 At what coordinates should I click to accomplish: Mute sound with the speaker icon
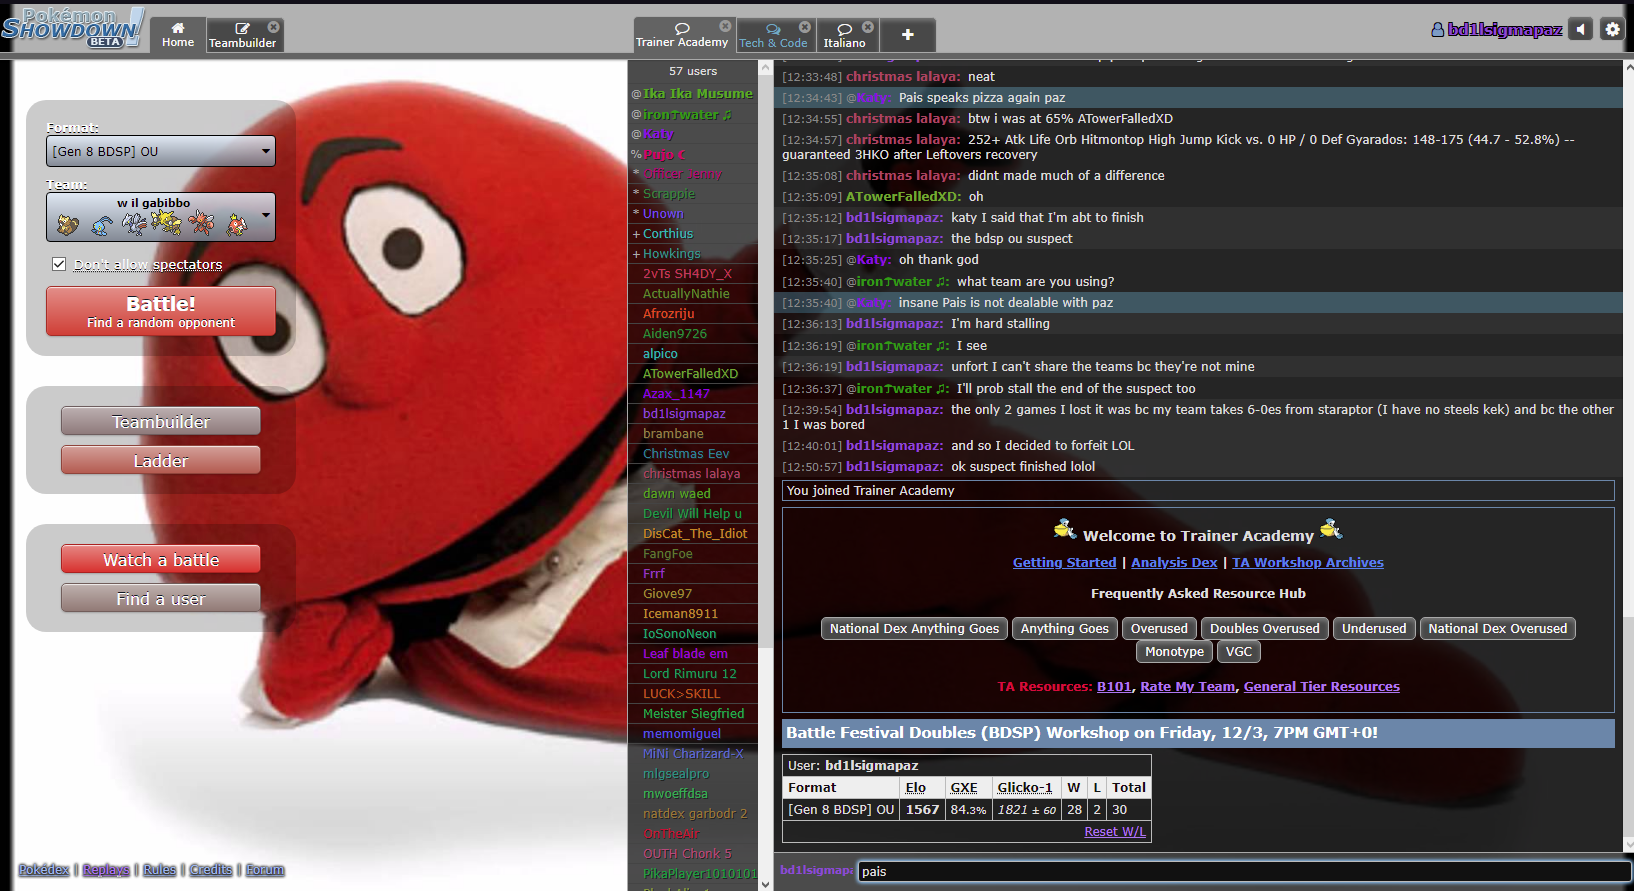[1581, 29]
